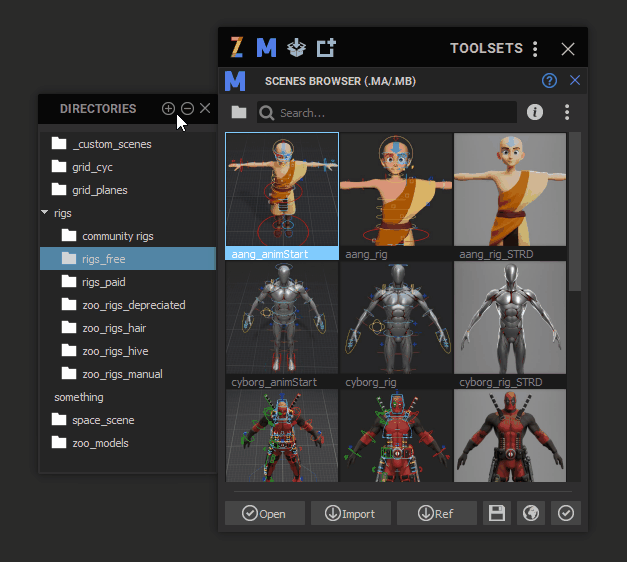Viewport: 627px width, 562px height.
Task: Click the Maya M icon in toolsets header
Action: coord(266,48)
